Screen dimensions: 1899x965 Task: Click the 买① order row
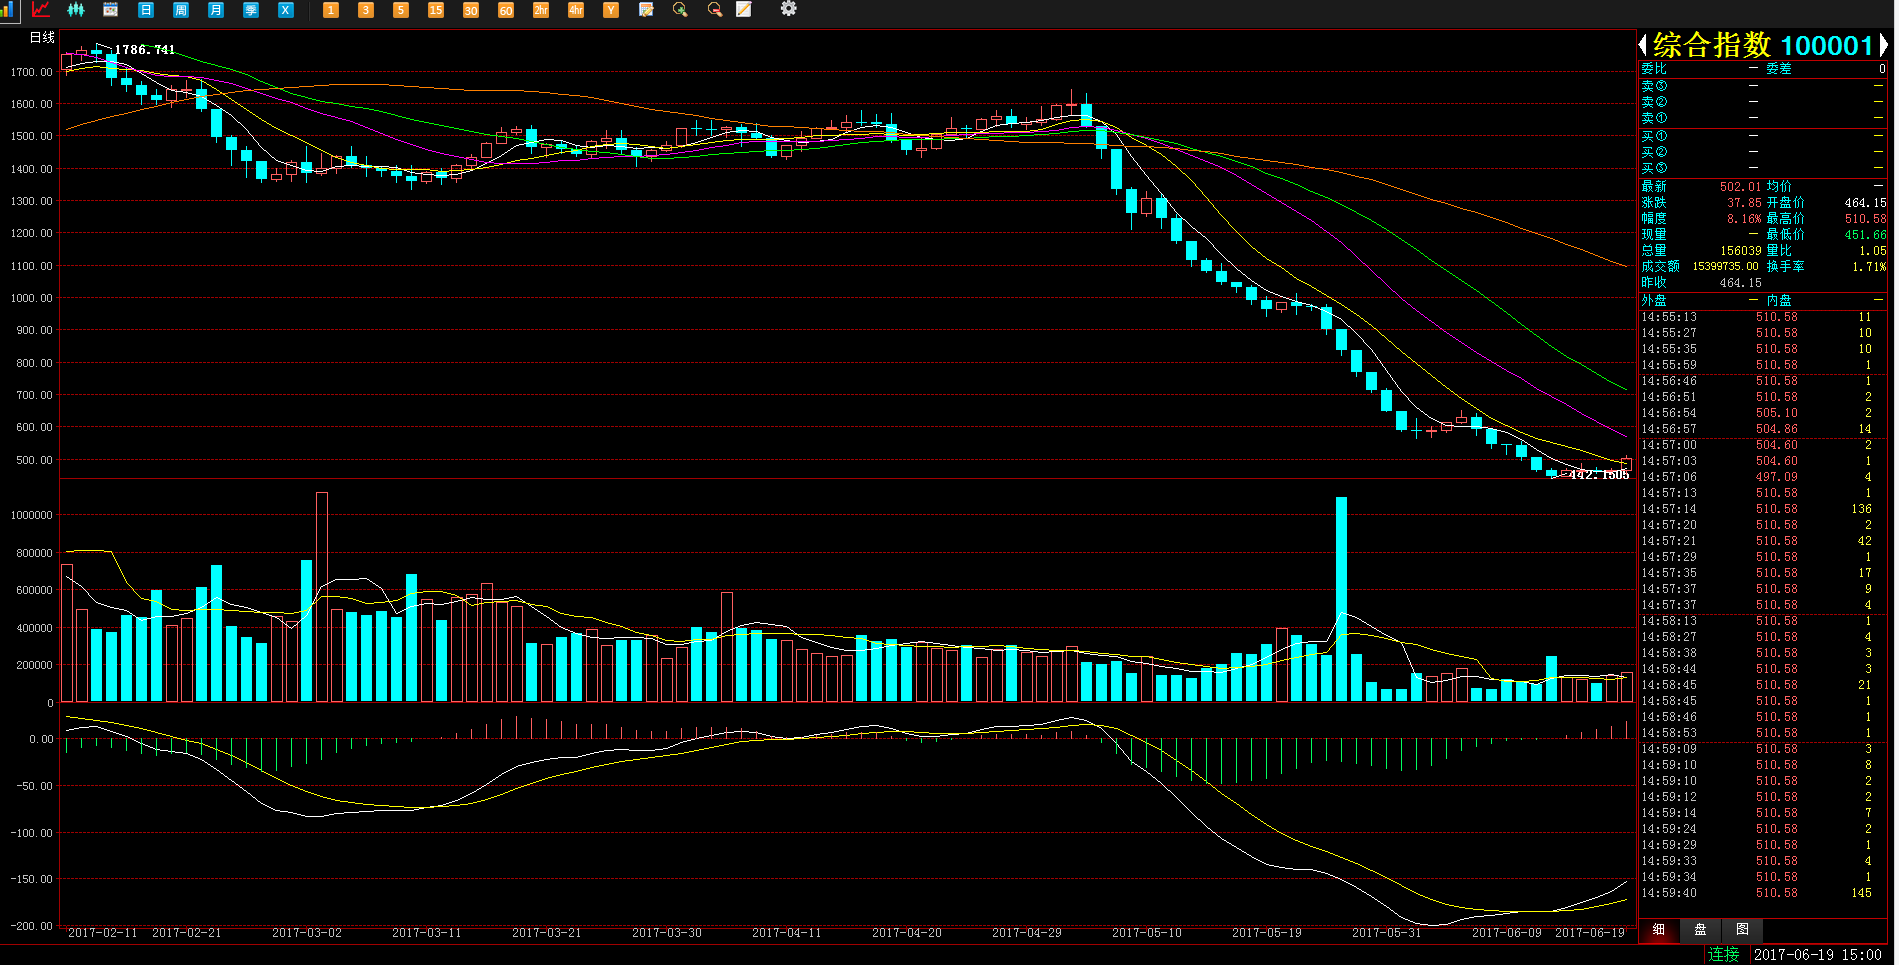point(1762,136)
